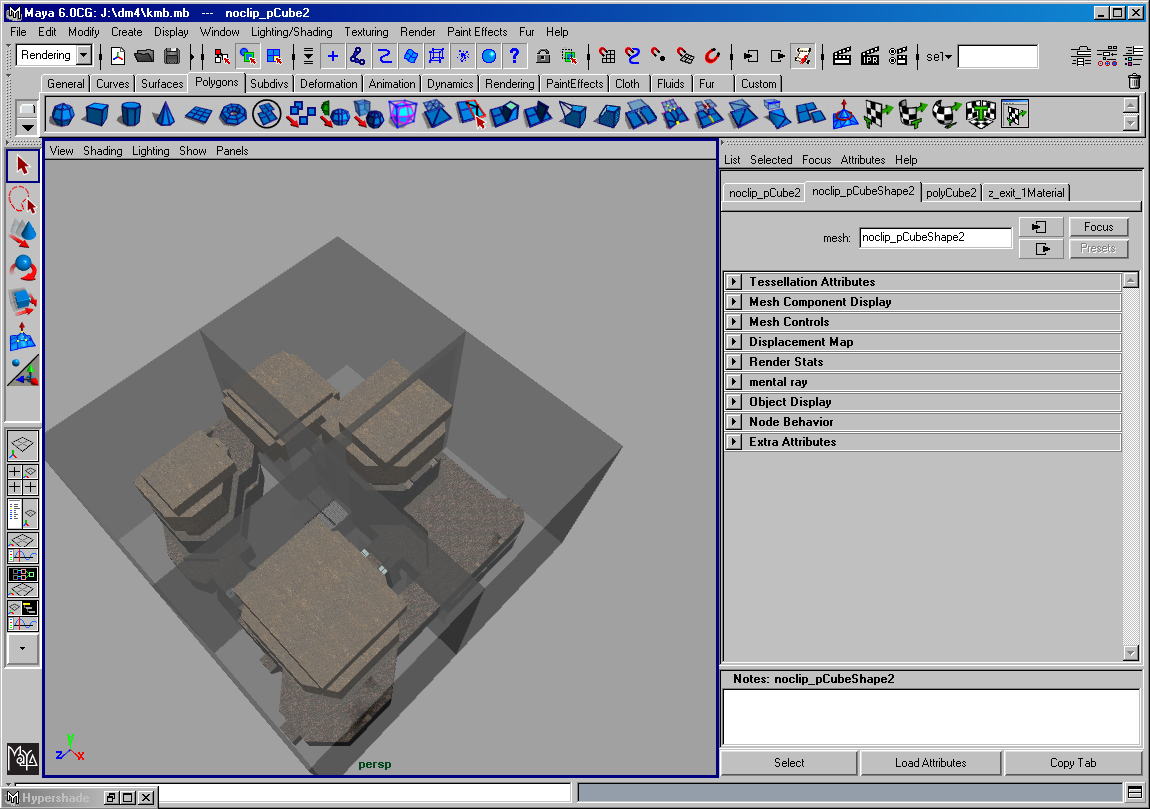The image size is (1150, 809).
Task: Click the trash can icon
Action: pos(1134,82)
